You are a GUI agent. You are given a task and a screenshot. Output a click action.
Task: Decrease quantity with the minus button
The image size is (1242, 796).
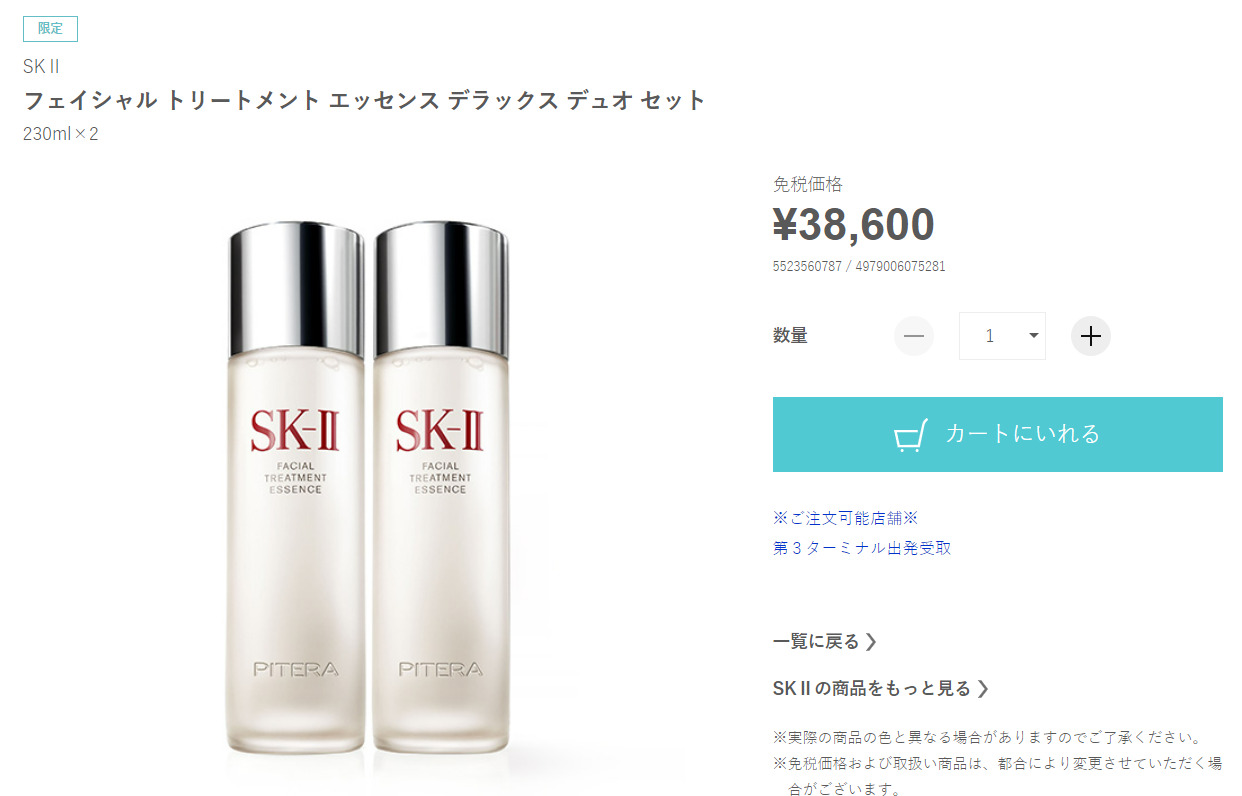pyautogui.click(x=913, y=336)
